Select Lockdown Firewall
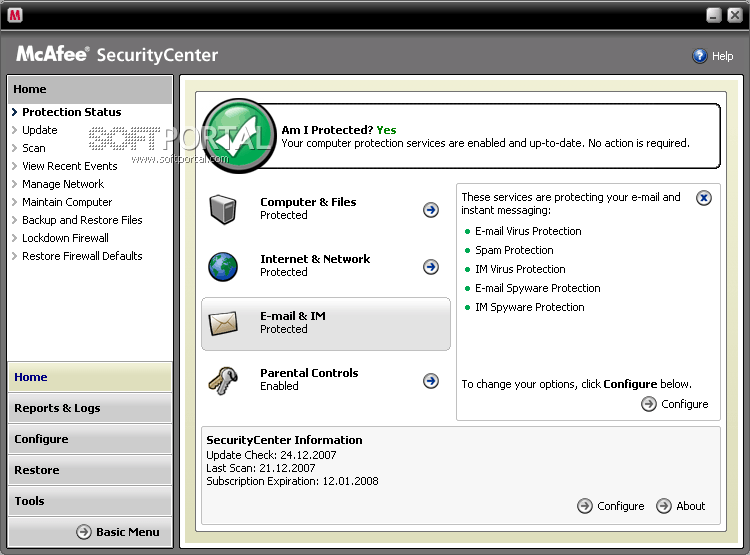750x555 pixels. point(65,238)
